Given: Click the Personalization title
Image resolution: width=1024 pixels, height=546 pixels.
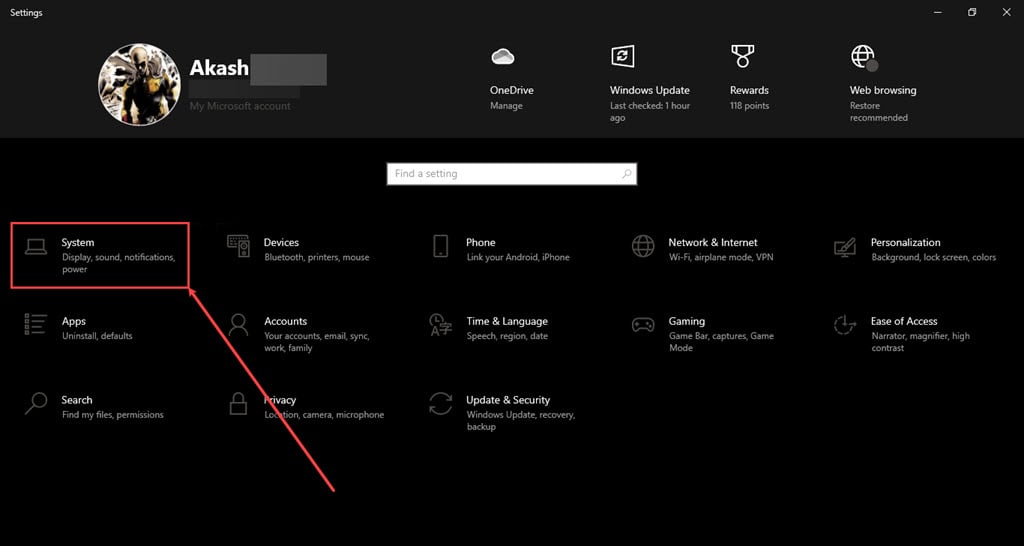Looking at the screenshot, I should point(905,242).
